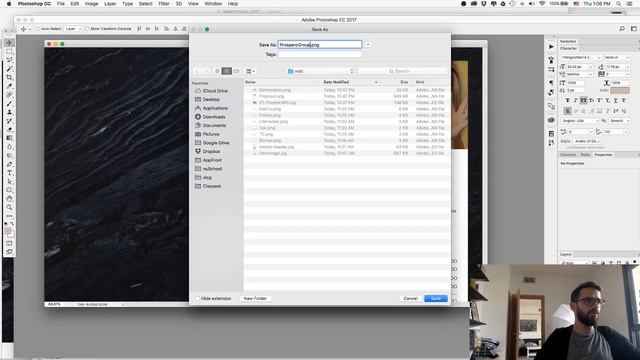Open the folder location pop-up menu
The height and width of the screenshot is (360, 640).
[x=320, y=71]
